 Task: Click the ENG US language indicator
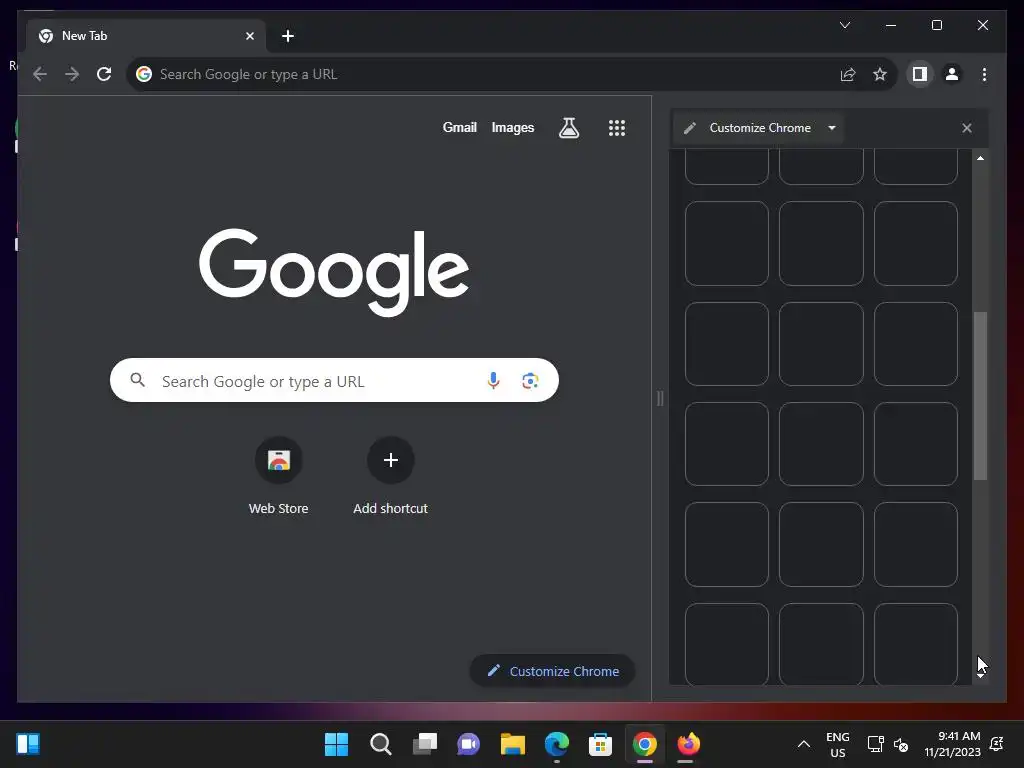pos(837,744)
